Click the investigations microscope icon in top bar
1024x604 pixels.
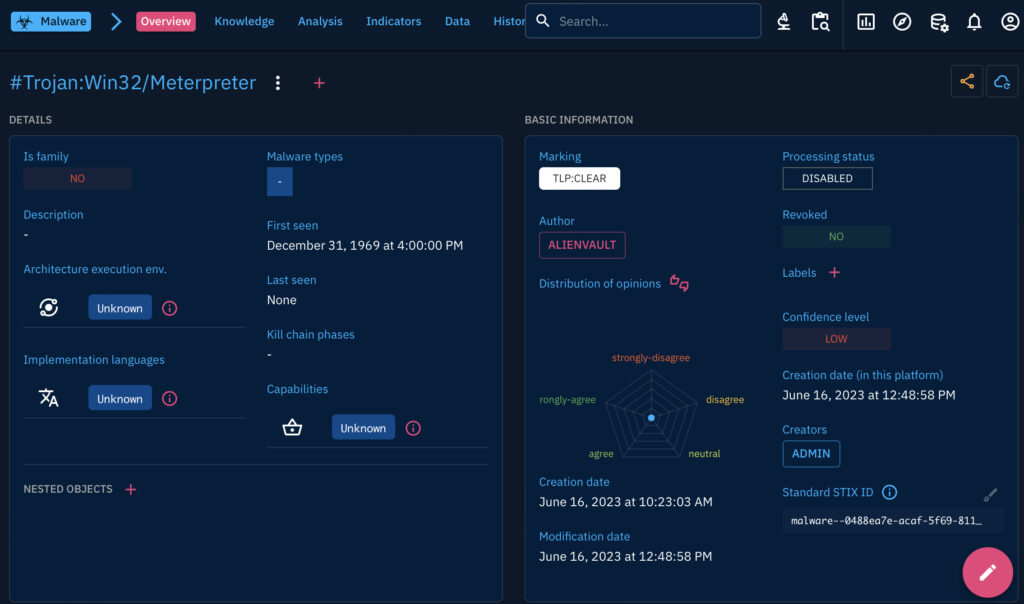point(784,21)
